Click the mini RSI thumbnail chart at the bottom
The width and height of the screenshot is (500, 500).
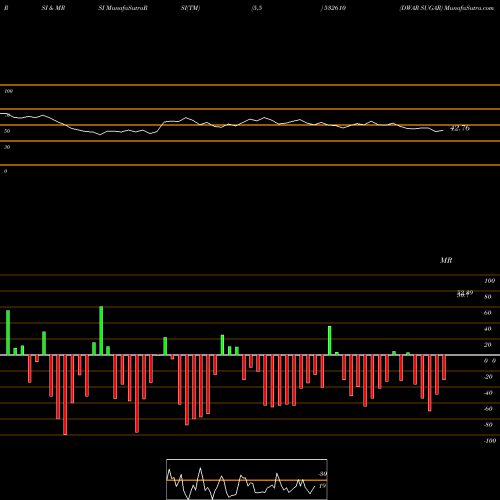(x=247, y=479)
